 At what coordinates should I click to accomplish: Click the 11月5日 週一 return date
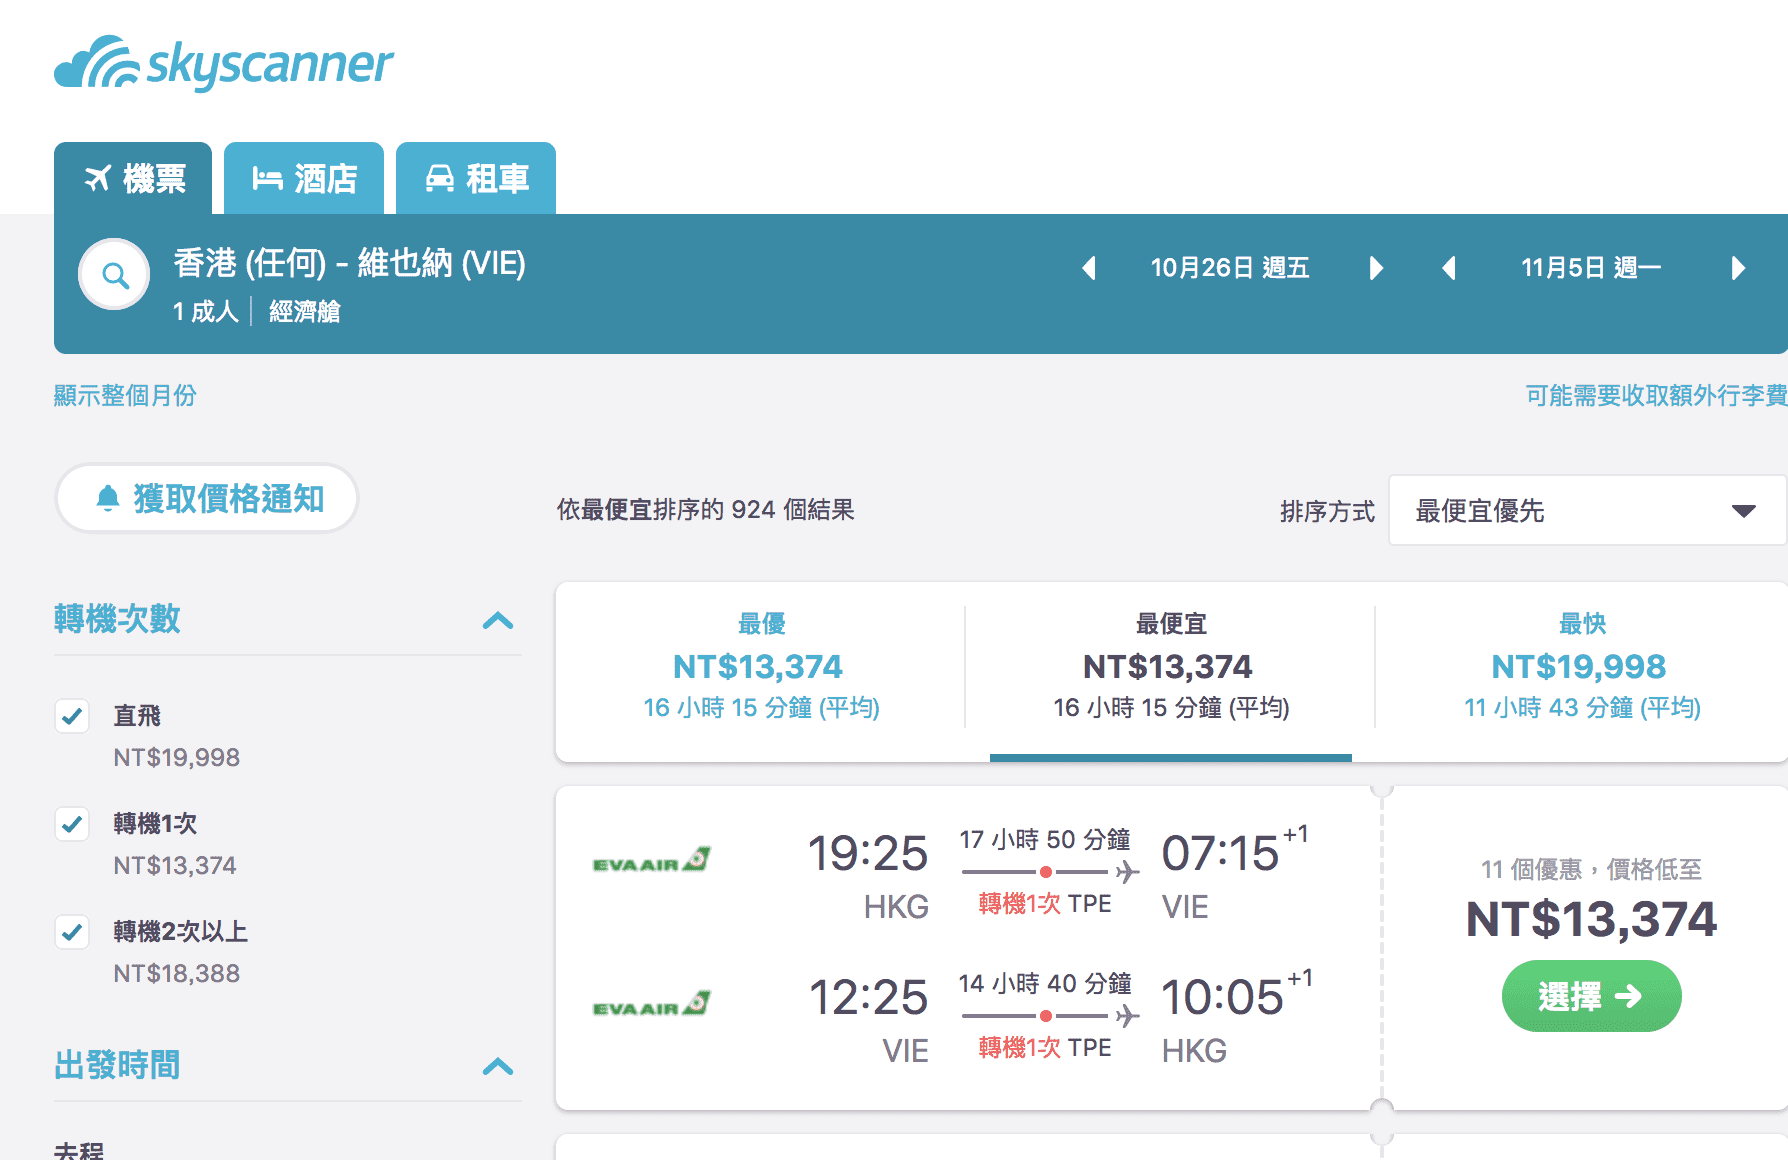(x=1591, y=268)
